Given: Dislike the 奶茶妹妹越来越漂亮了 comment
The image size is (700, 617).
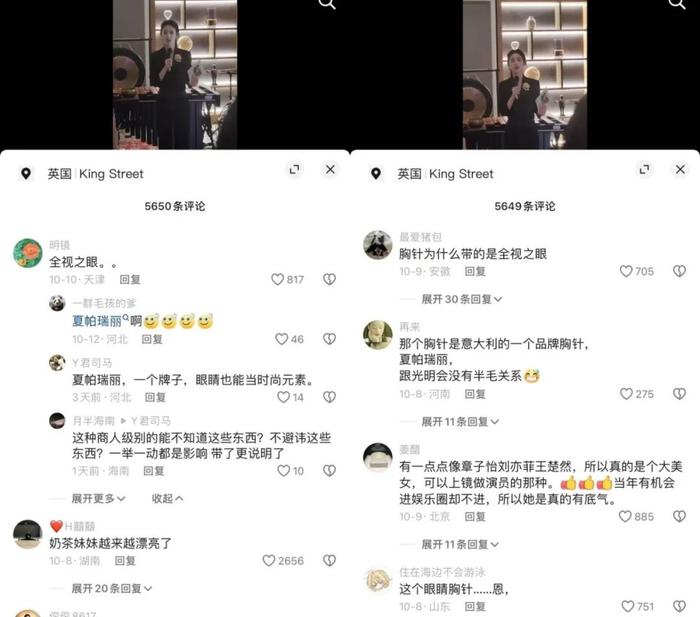Looking at the screenshot, I should (x=329, y=560).
